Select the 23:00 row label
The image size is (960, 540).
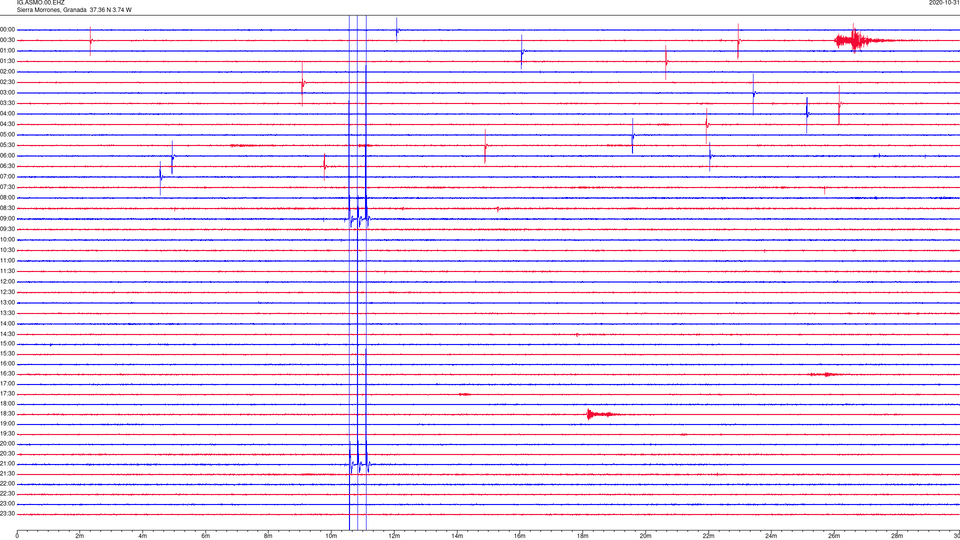pos(7,504)
